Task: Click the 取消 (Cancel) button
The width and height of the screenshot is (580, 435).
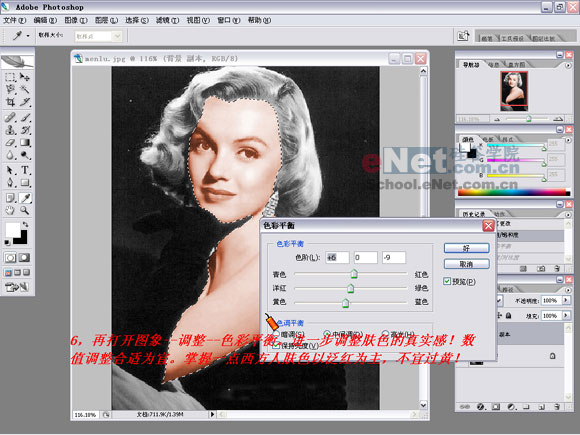Action: pos(466,264)
